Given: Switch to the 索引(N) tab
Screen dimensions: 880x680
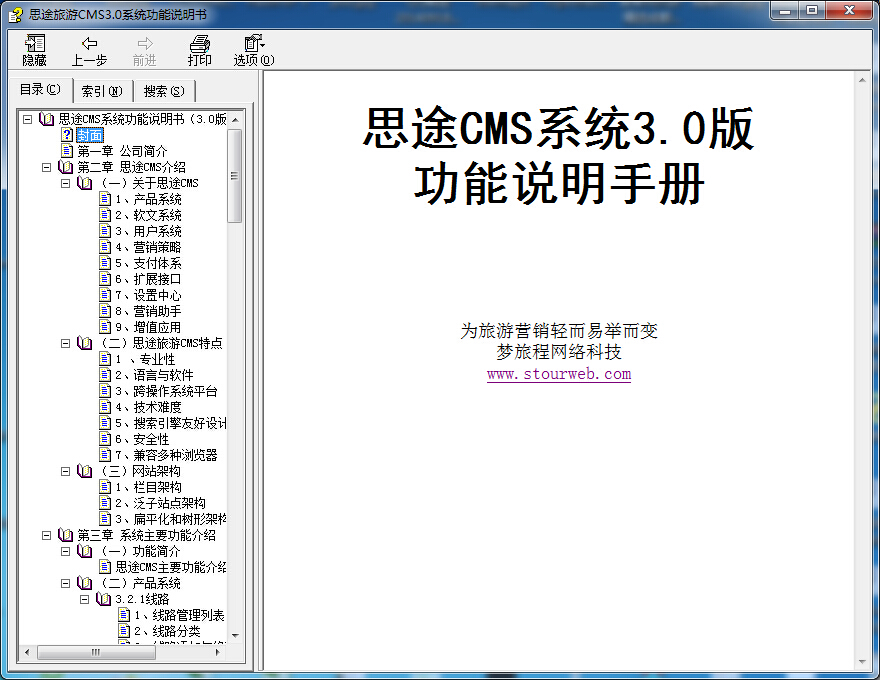Looking at the screenshot, I should [x=102, y=90].
